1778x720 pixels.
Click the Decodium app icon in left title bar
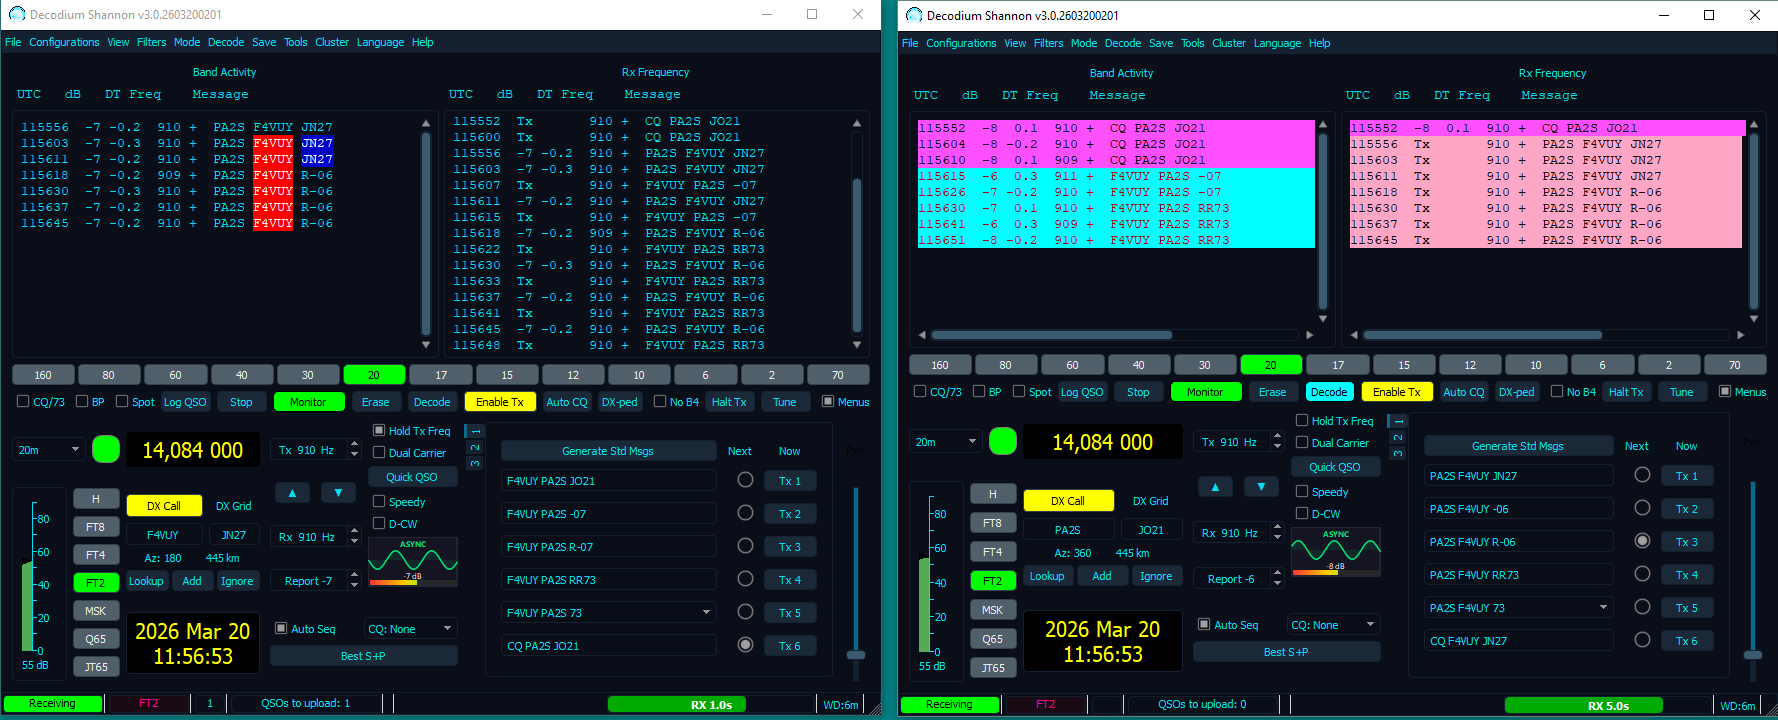pos(16,14)
